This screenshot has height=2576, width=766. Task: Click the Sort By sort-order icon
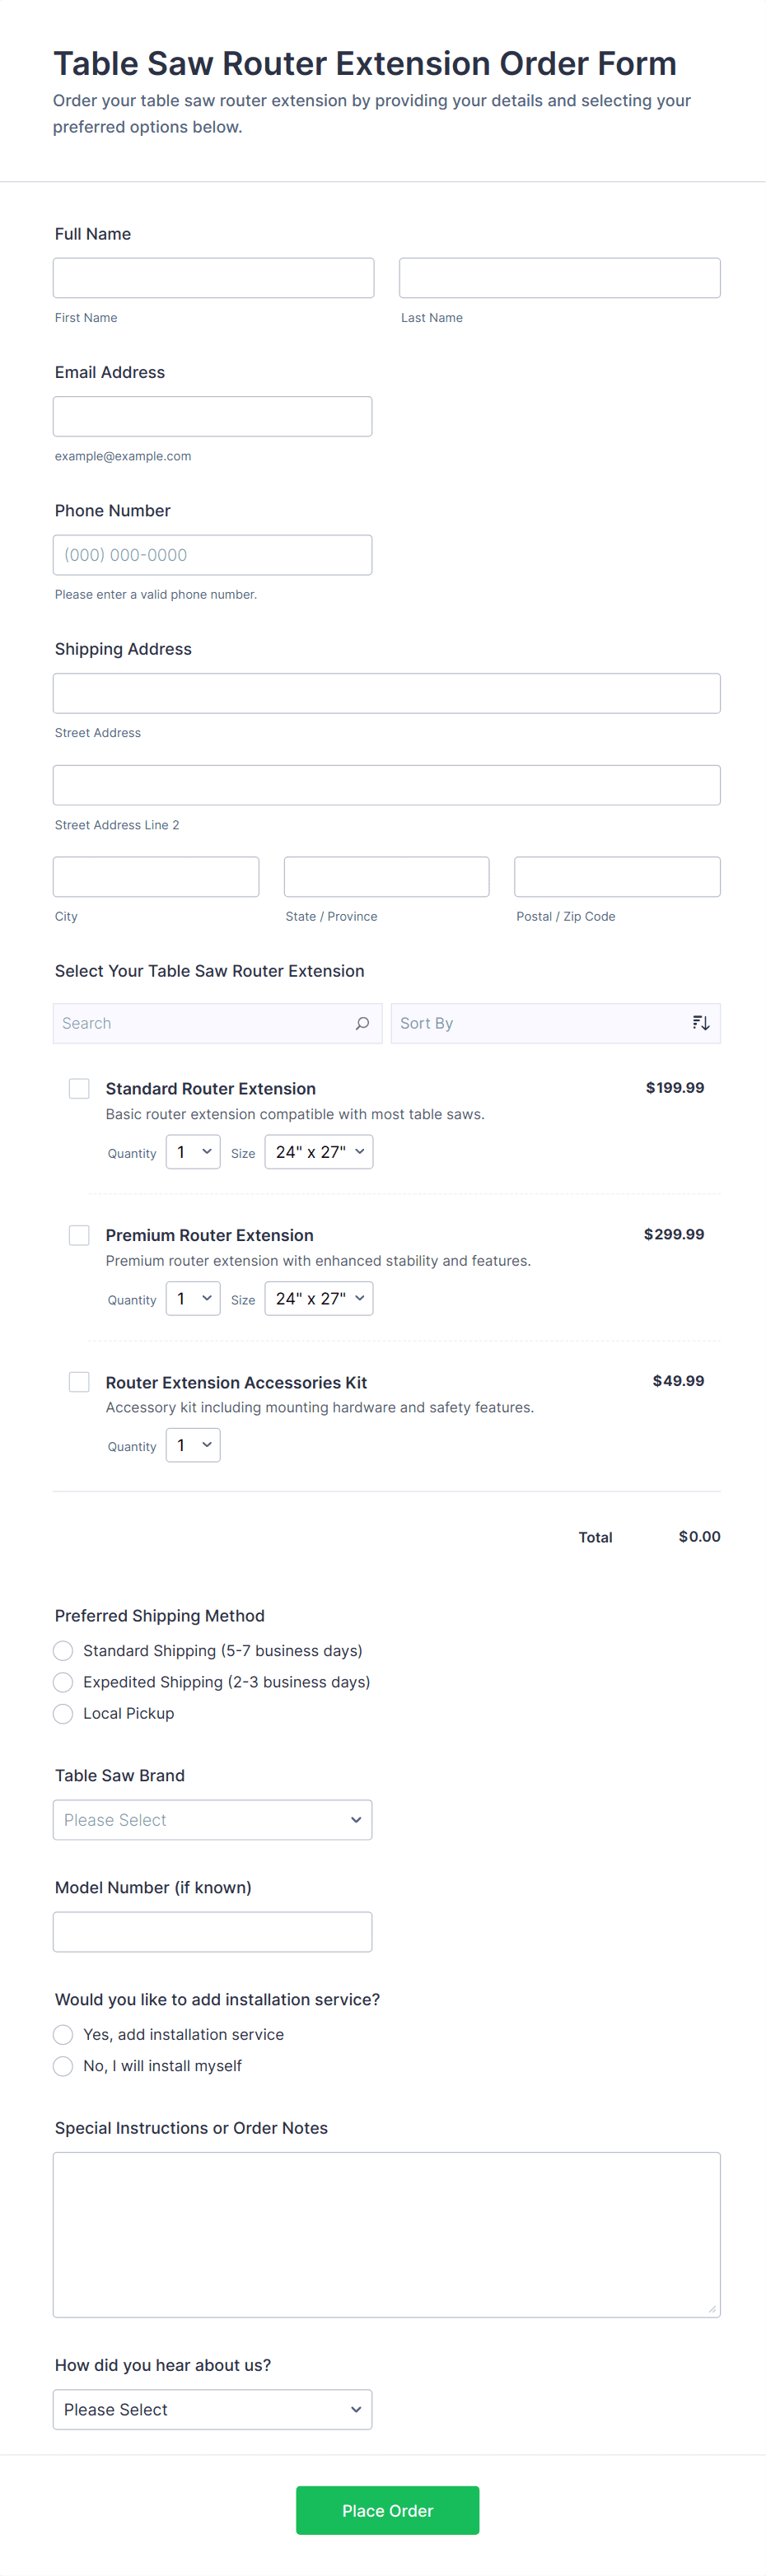click(x=700, y=1023)
